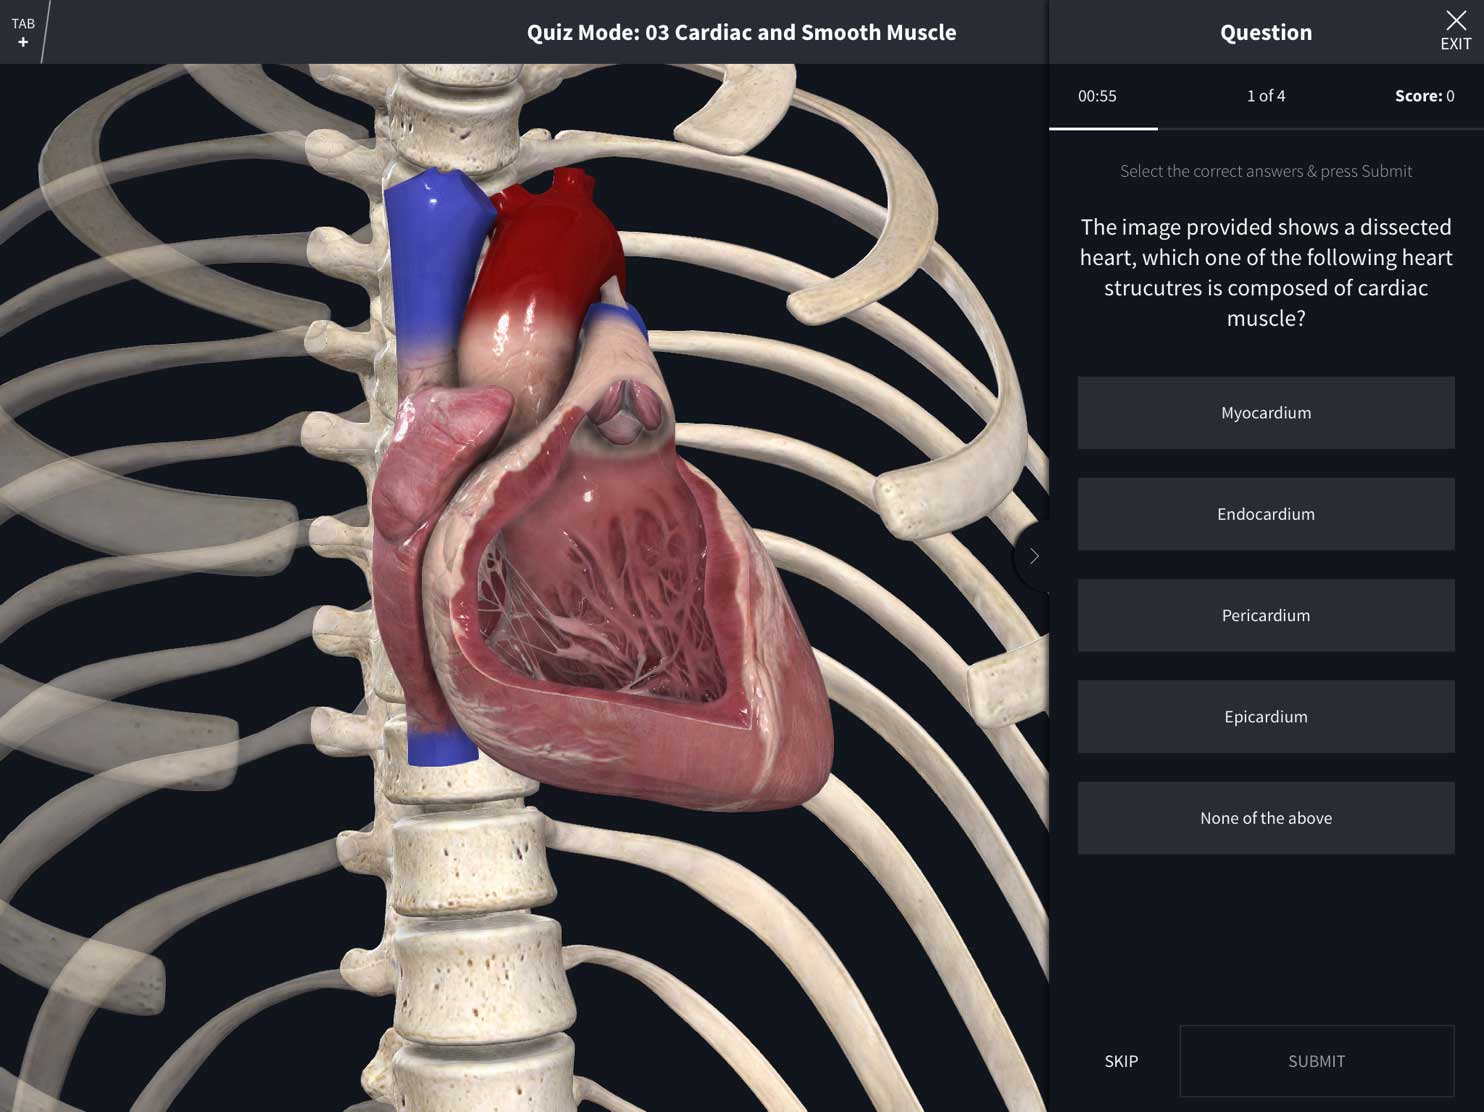Submit the selected answer
1484x1112 pixels.
tap(1317, 1061)
